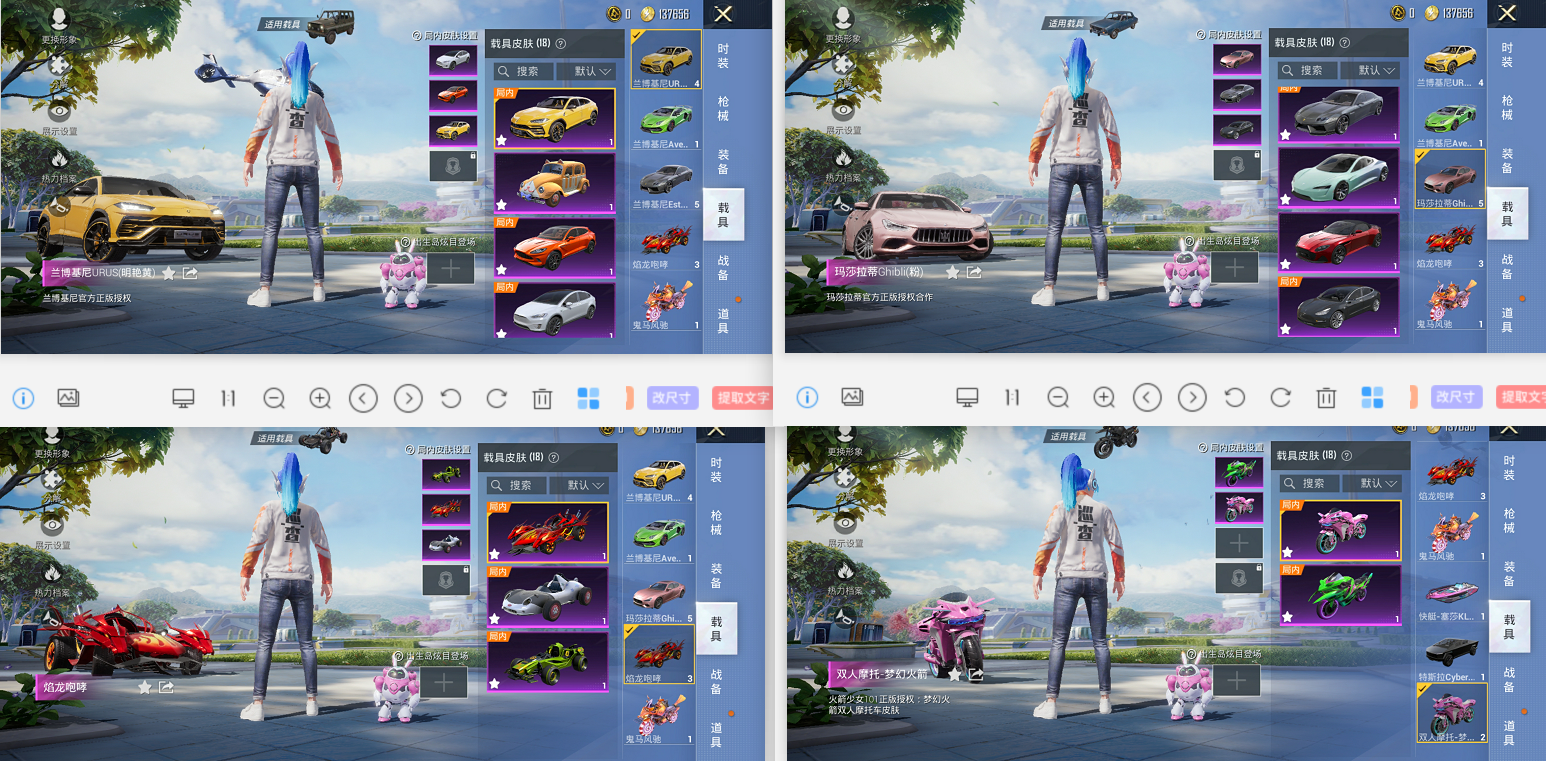1546x761 pixels.
Task: Click plus slot under 出生岛炫目登场 in URUS screenshot
Action: click(451, 268)
